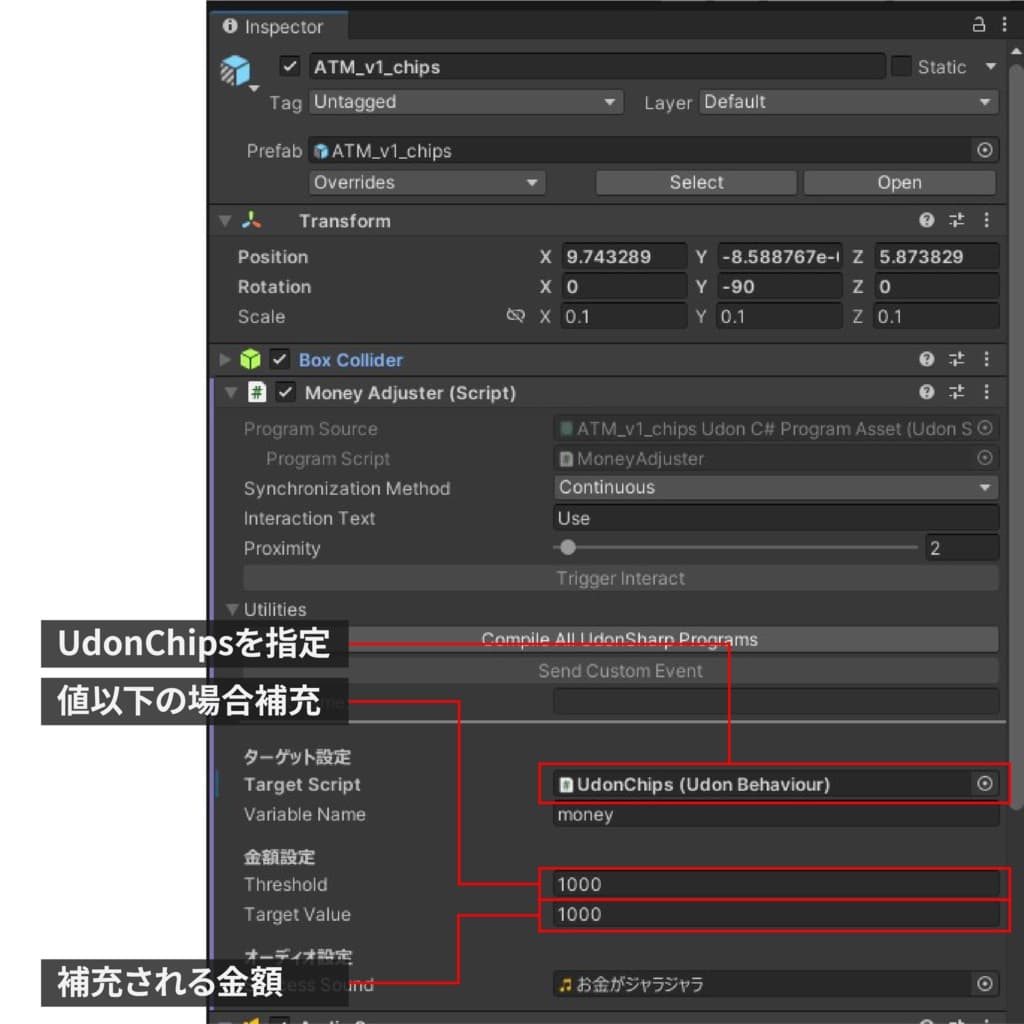Image resolution: width=1024 pixels, height=1024 pixels.
Task: Click the Interaction Text field showing Use
Action: [x=776, y=518]
